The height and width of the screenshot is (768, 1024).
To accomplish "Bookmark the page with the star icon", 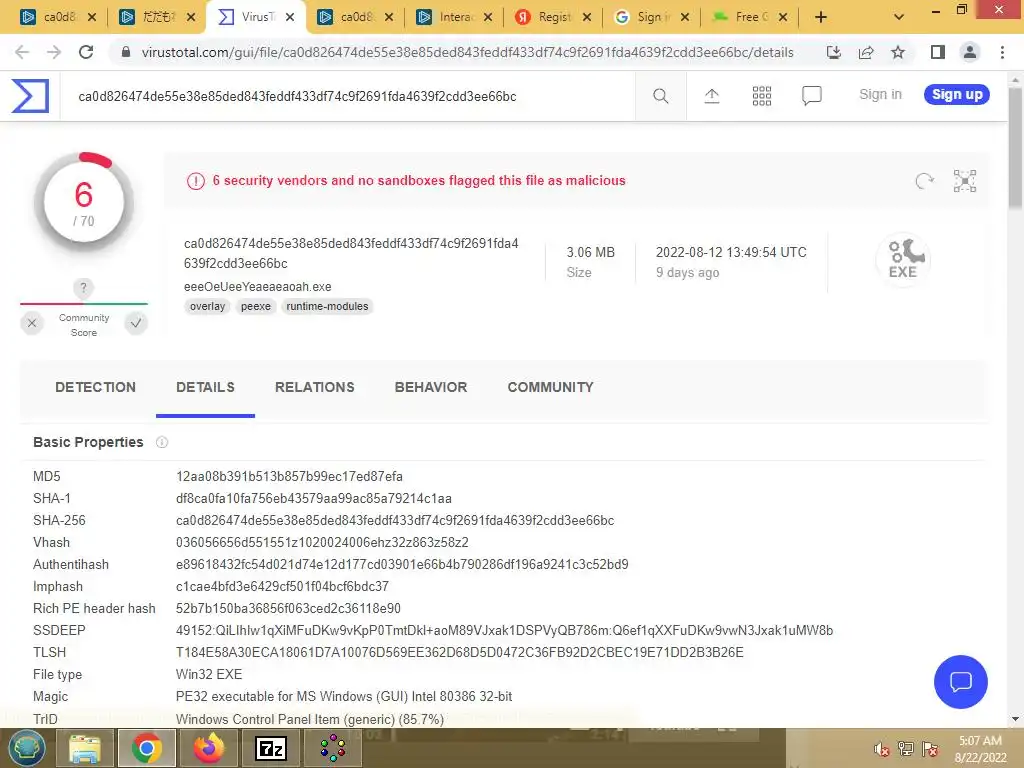I will click(x=898, y=52).
